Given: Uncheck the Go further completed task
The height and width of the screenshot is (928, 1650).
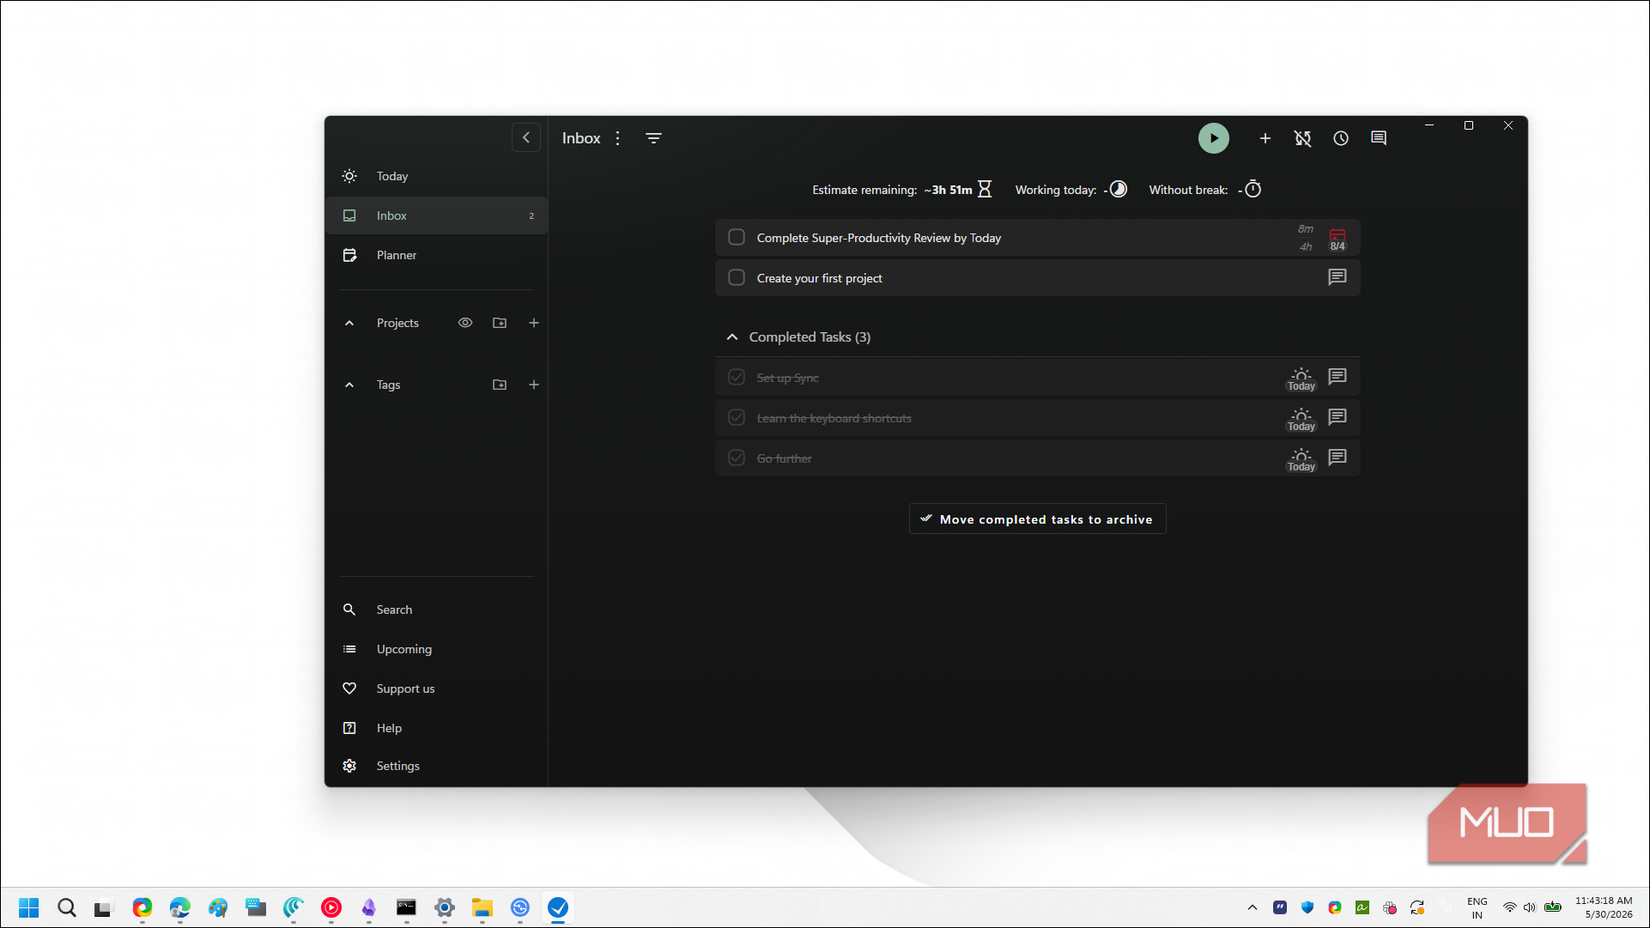Looking at the screenshot, I should pyautogui.click(x=737, y=458).
